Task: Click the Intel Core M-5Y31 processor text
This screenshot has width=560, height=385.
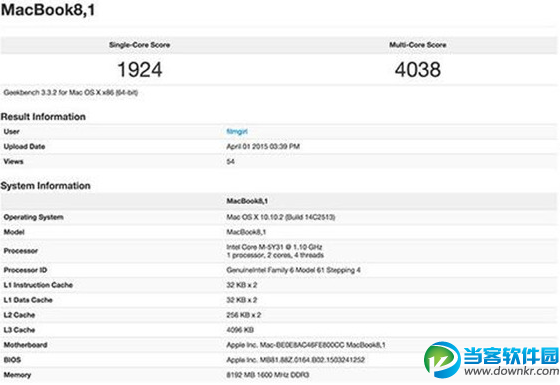Action: tap(274, 247)
